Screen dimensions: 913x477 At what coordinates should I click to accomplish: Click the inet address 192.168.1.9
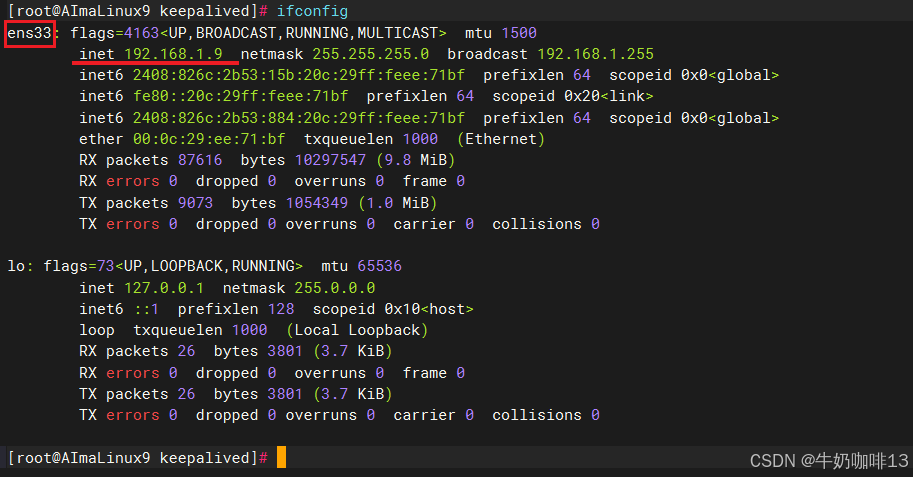(x=174, y=54)
